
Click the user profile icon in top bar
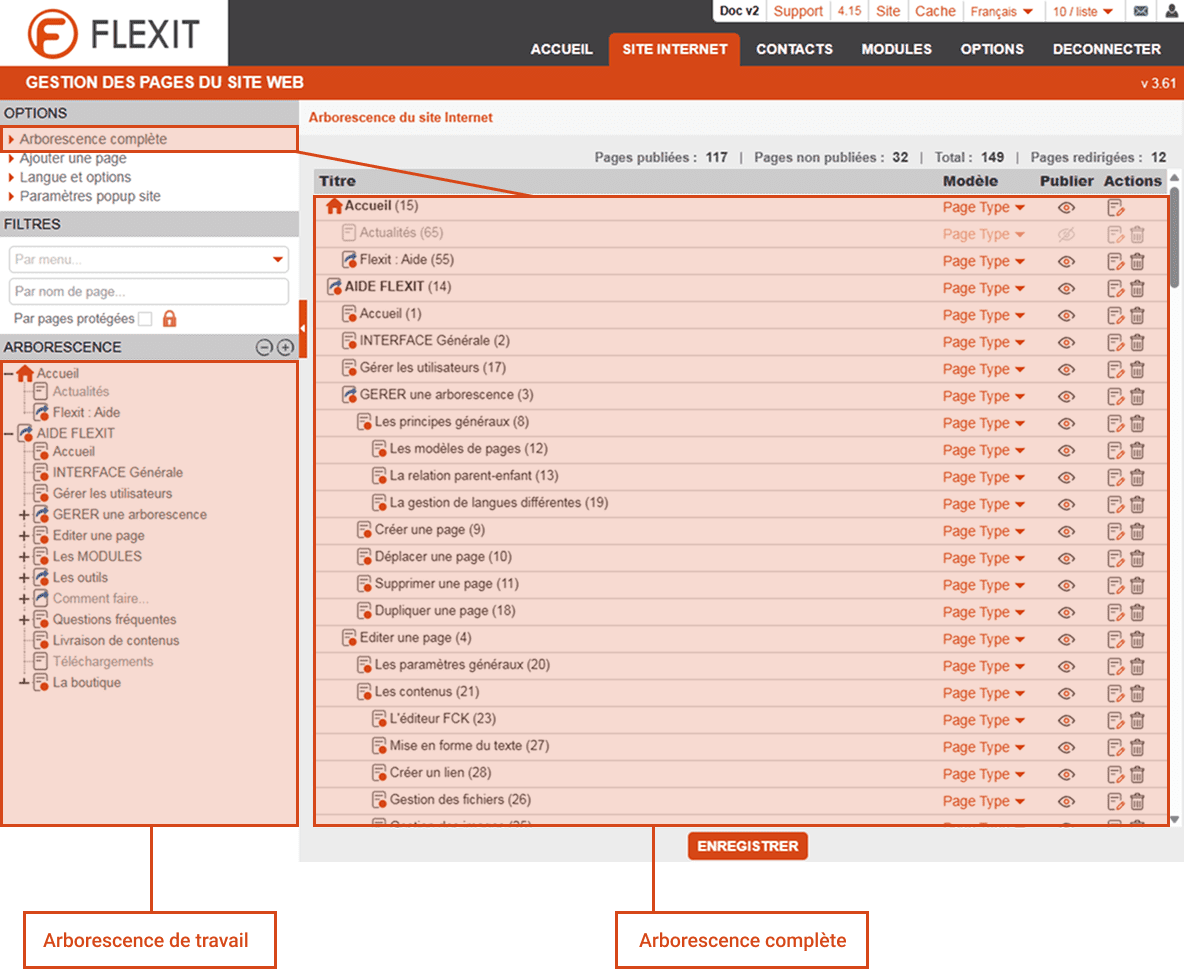[1171, 12]
